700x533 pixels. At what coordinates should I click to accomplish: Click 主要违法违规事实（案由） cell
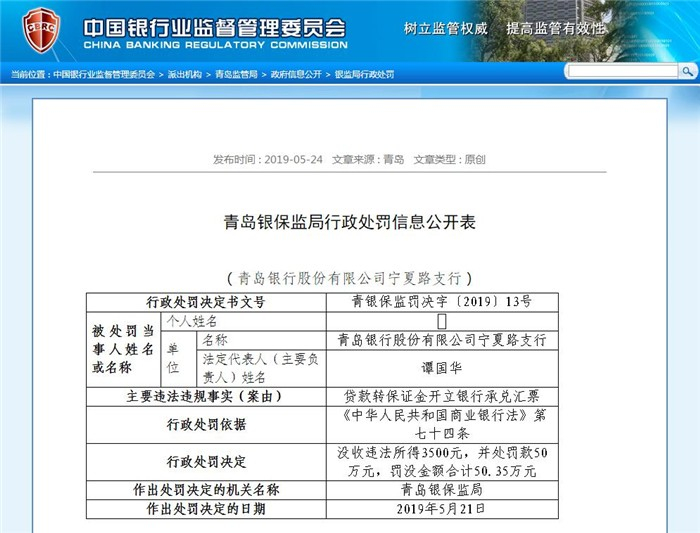point(206,396)
